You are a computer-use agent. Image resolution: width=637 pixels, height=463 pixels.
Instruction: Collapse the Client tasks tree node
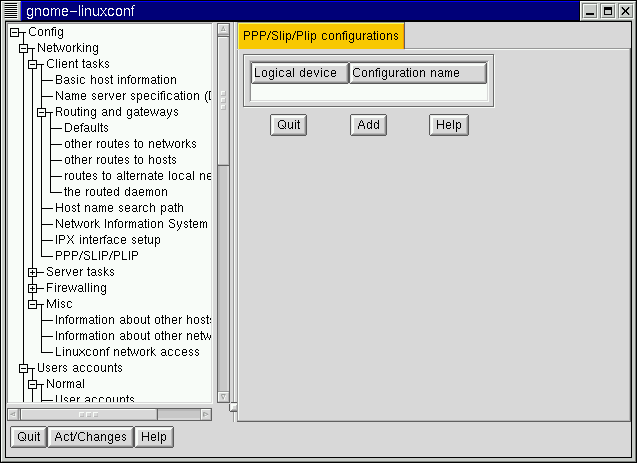point(33,64)
